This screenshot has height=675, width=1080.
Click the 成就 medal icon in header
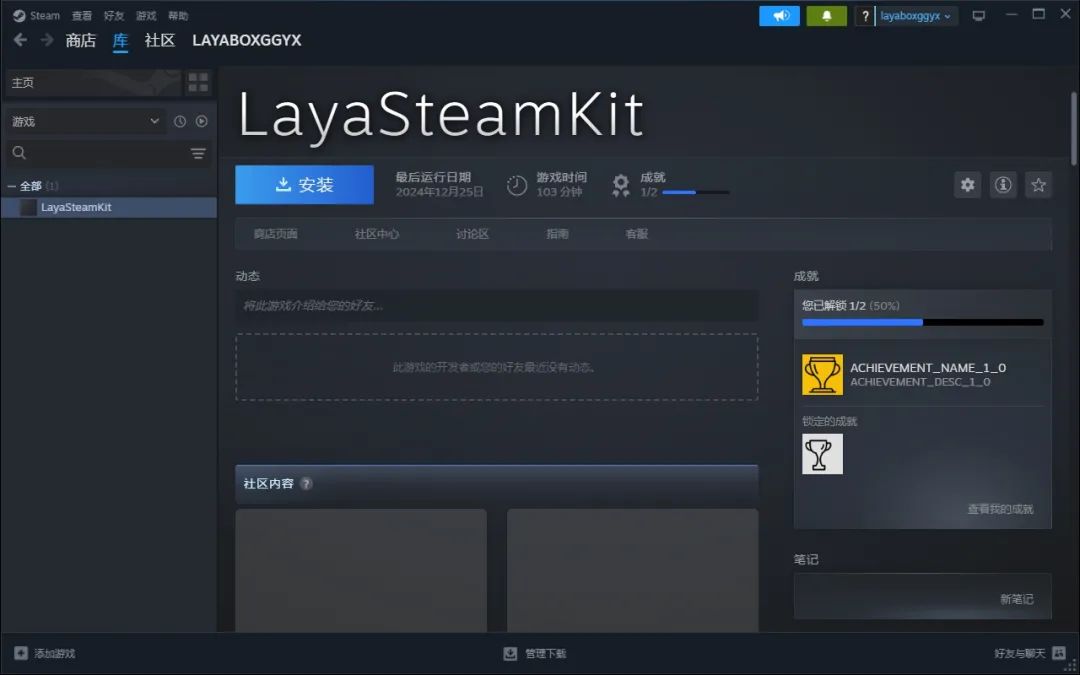621,185
